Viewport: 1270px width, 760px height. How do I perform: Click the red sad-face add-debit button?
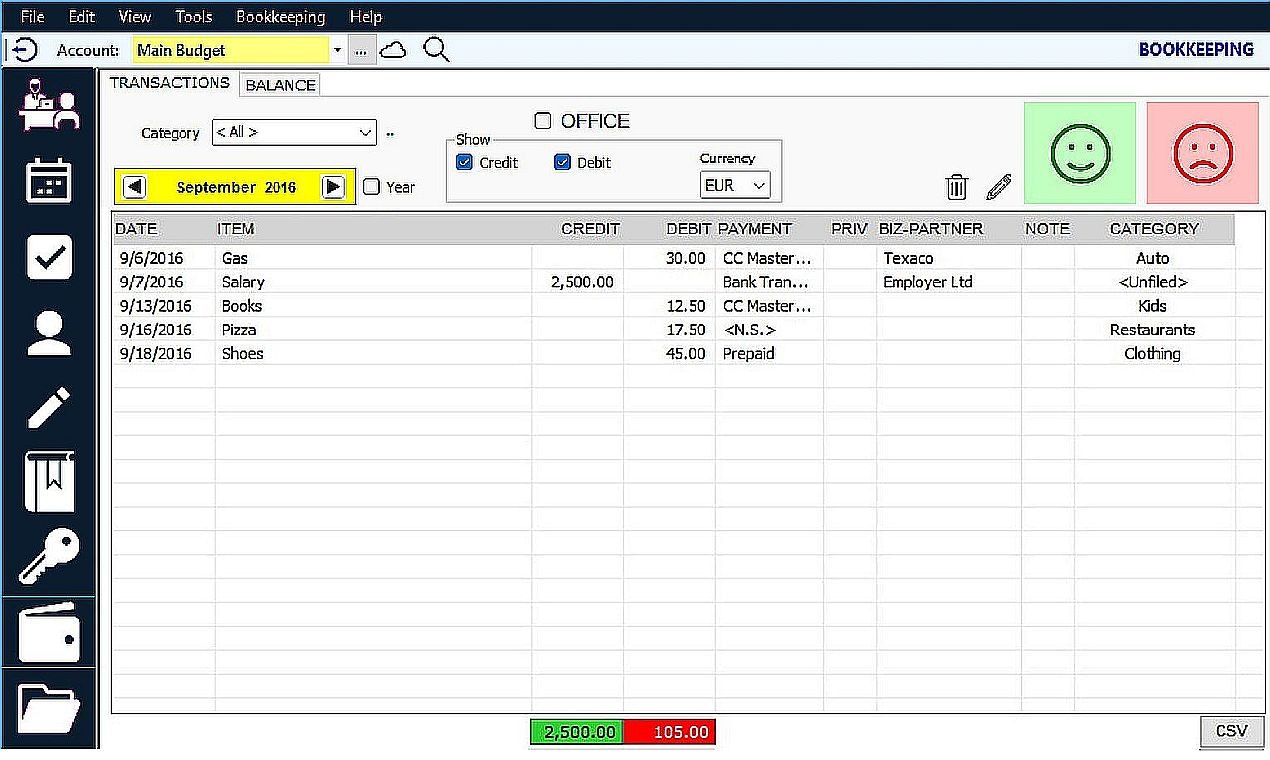[1203, 153]
